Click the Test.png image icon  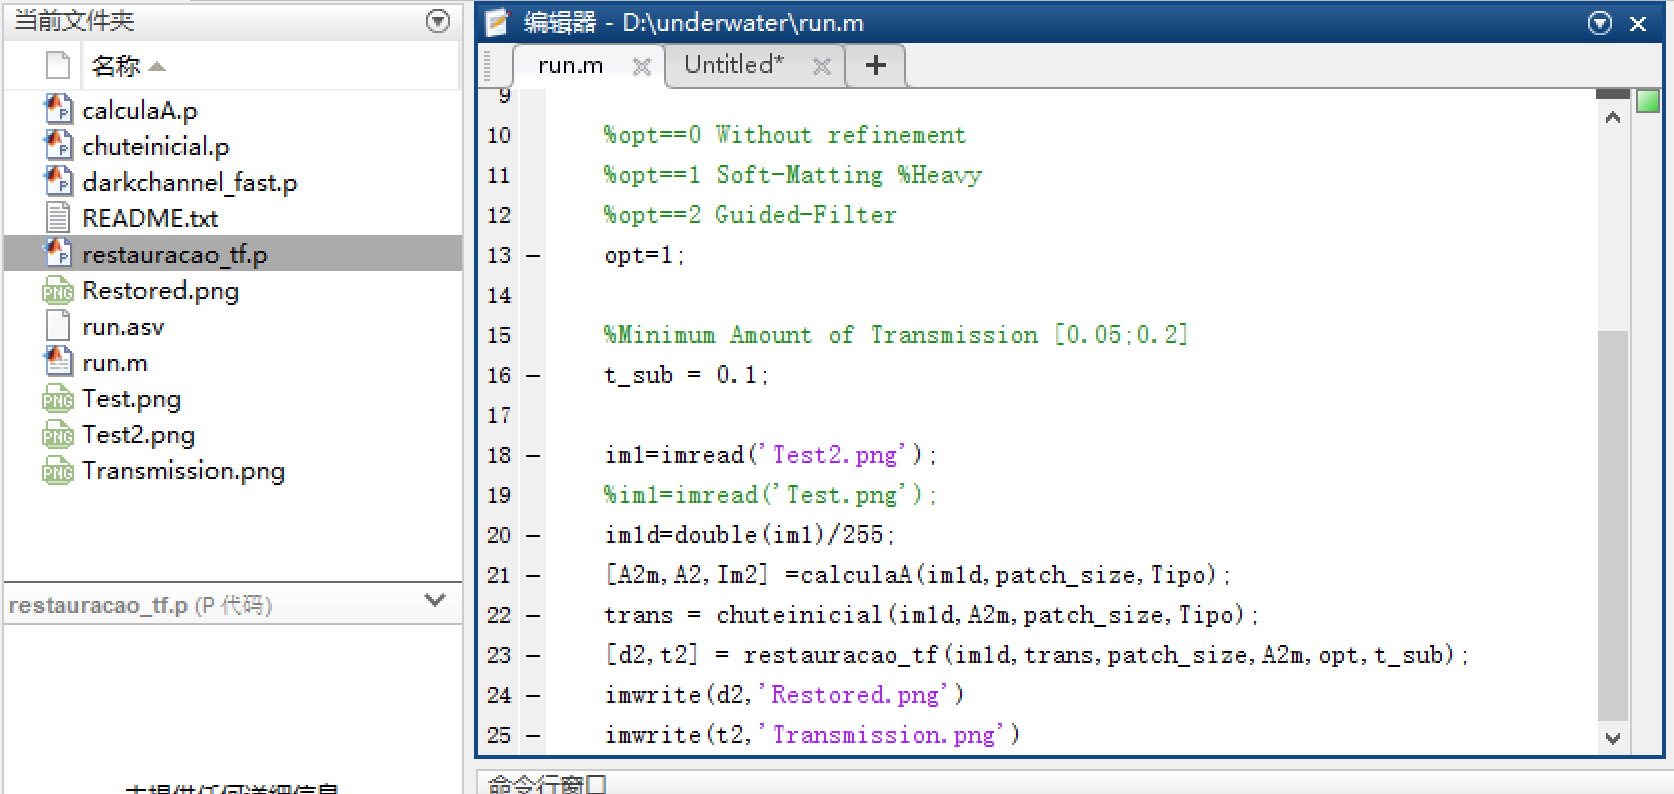click(x=58, y=399)
